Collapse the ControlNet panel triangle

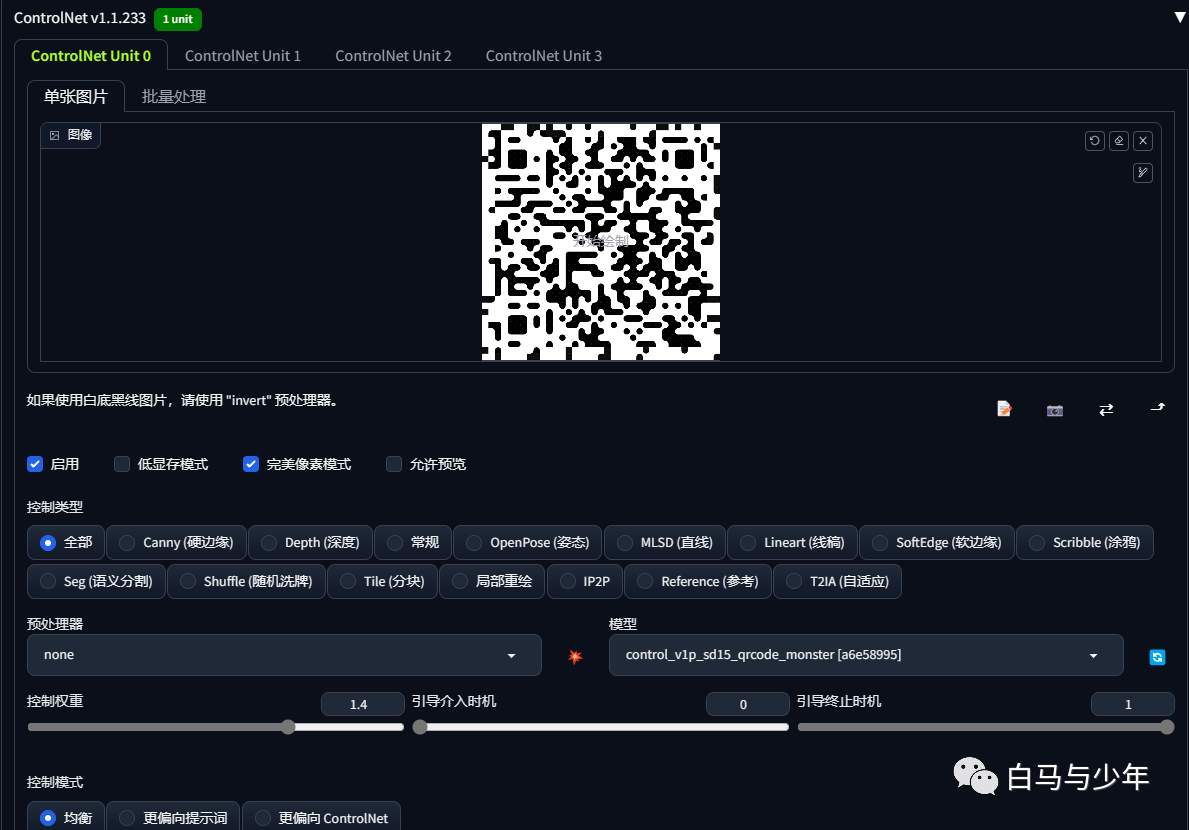pyautogui.click(x=1180, y=17)
